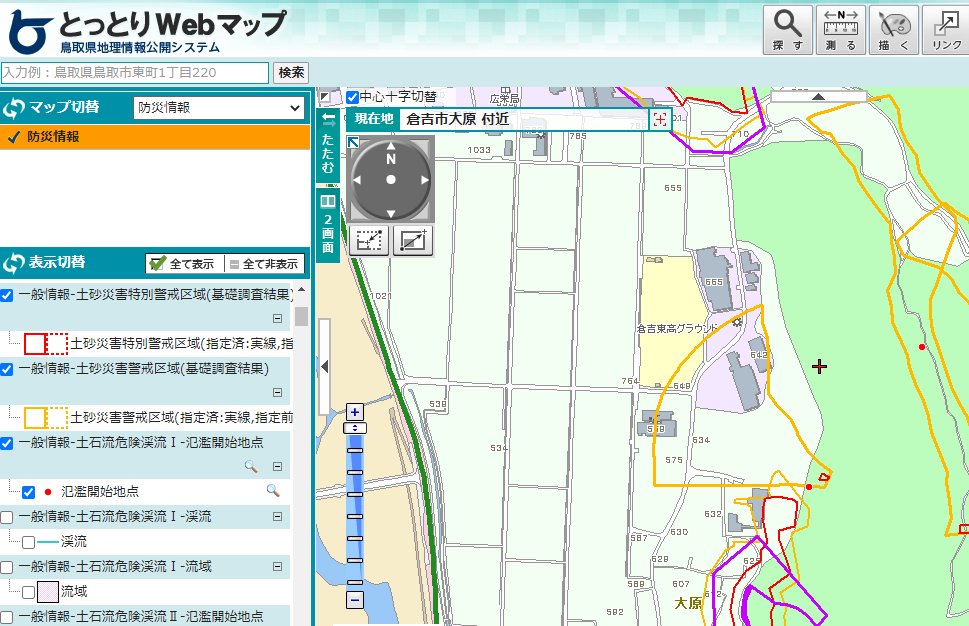Collapse compass panel with corner arrow
This screenshot has width=969, height=626.
tap(353, 142)
